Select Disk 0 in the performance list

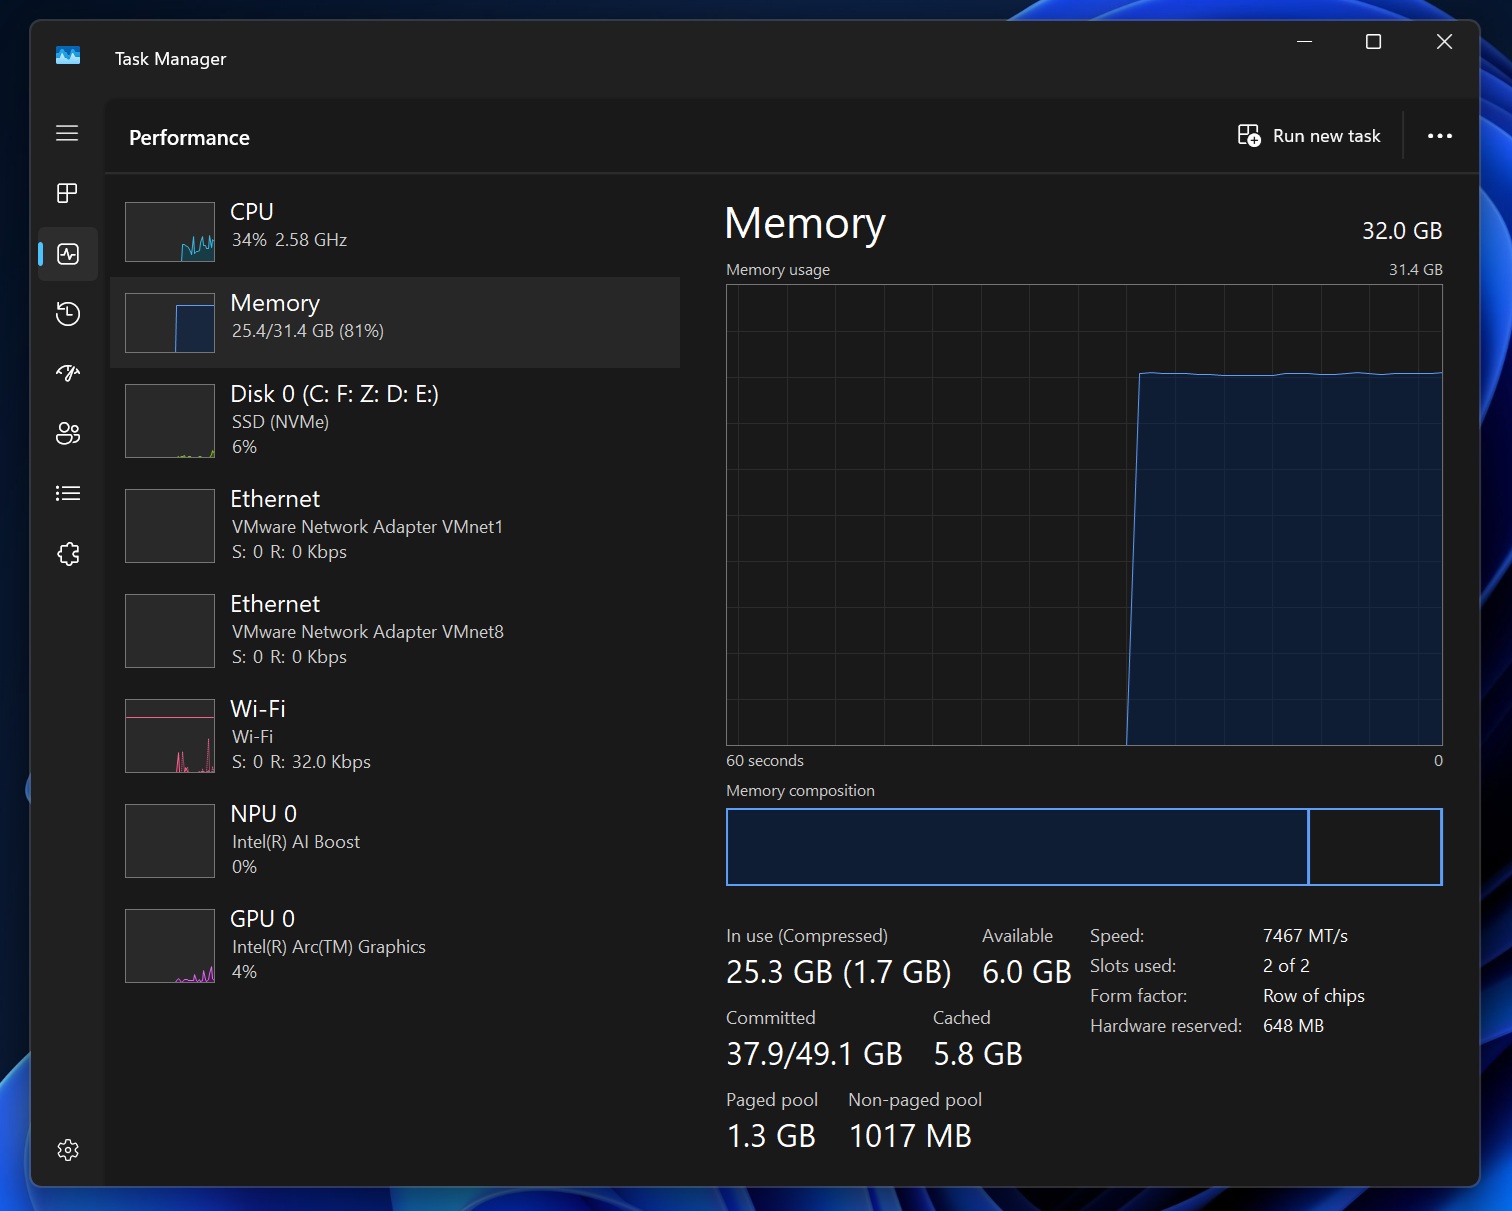[x=395, y=420]
